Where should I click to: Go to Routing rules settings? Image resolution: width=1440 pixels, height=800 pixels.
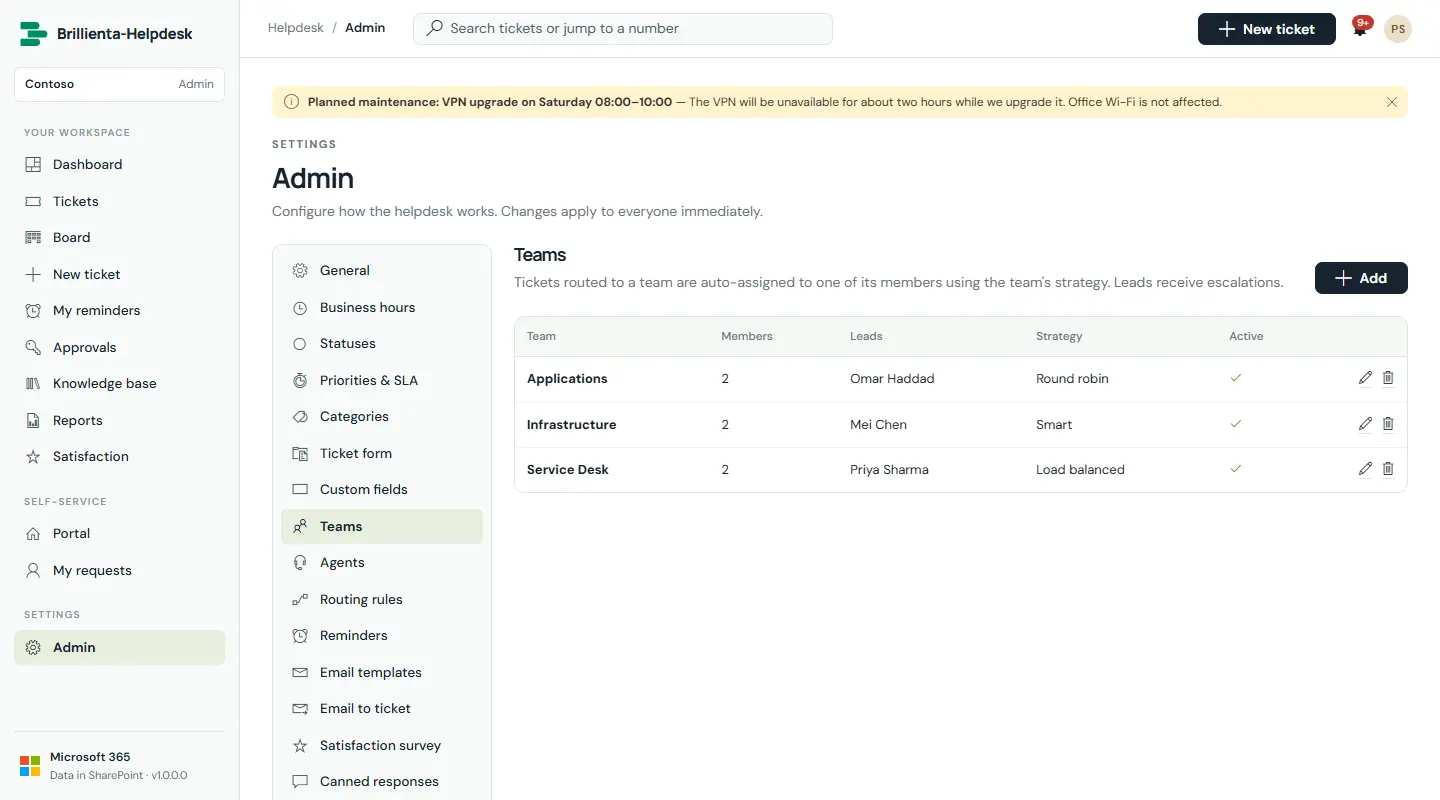382,599
